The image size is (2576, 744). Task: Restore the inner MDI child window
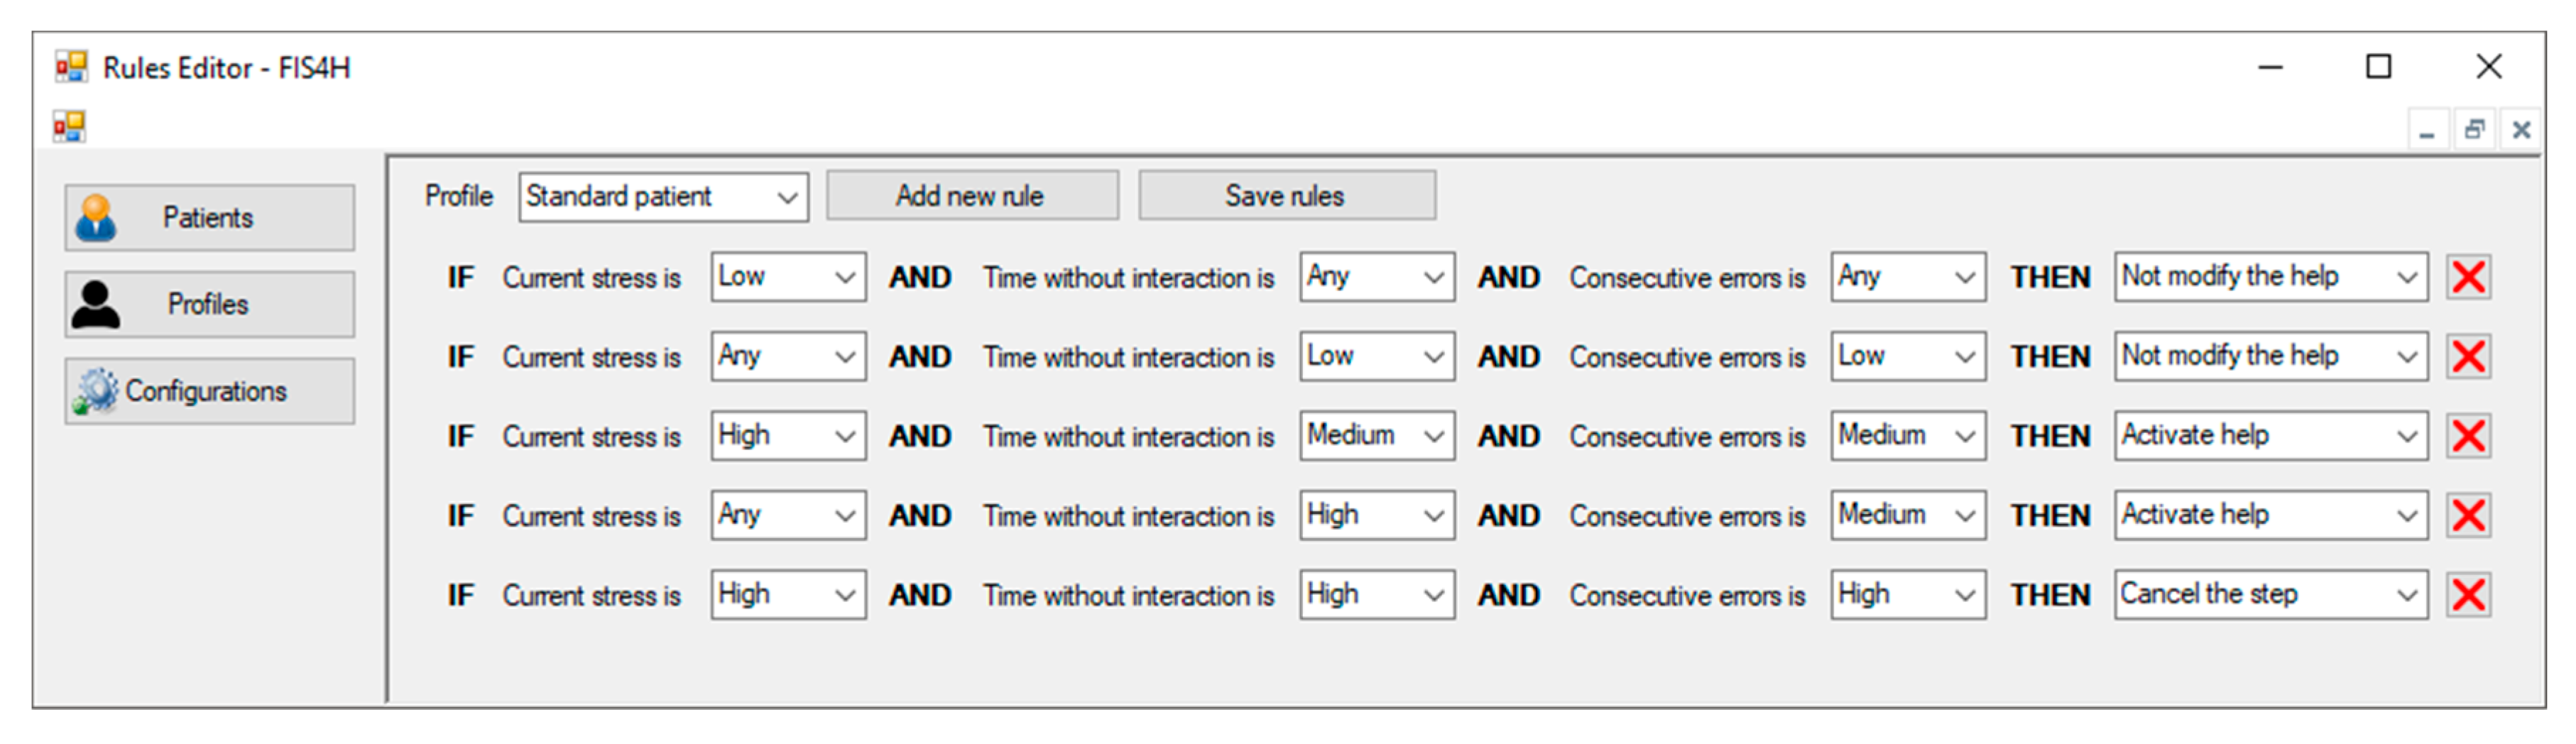[x=2474, y=130]
